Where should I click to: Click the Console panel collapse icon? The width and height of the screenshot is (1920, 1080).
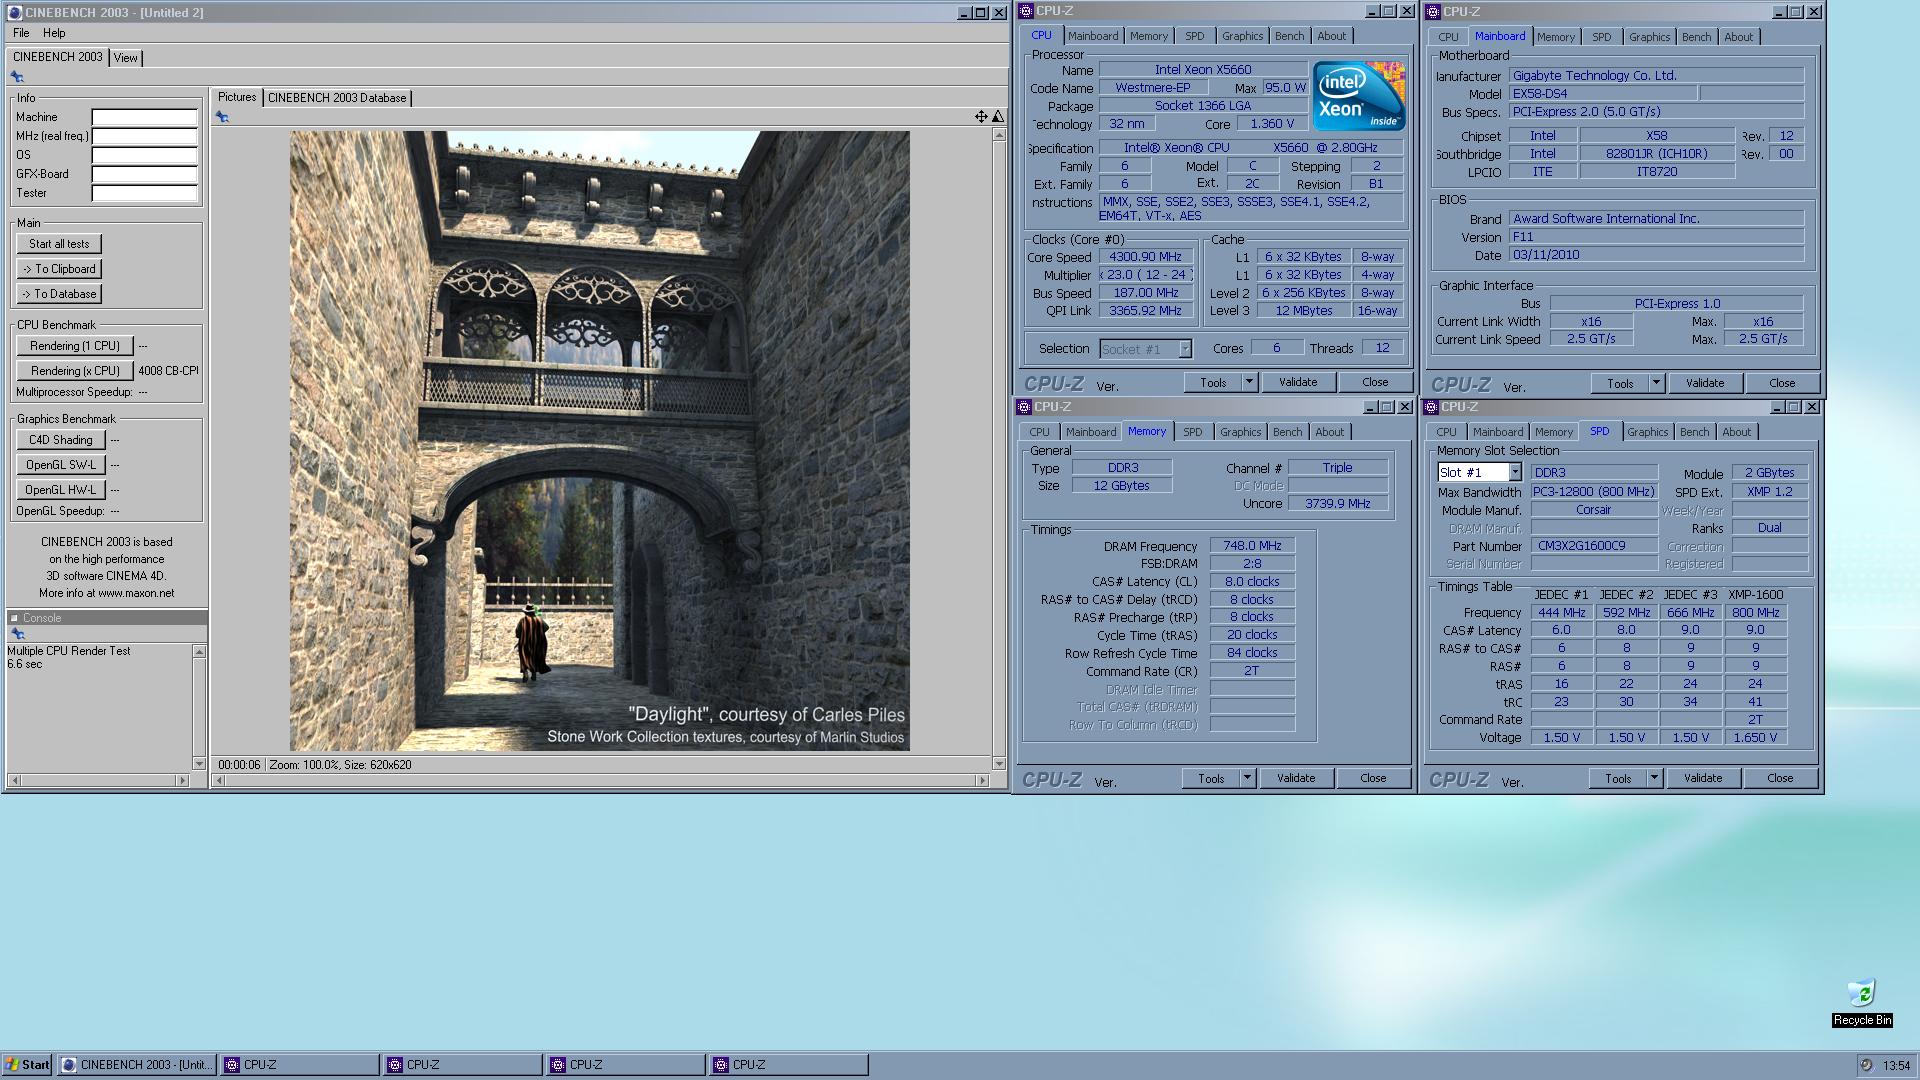pyautogui.click(x=15, y=618)
